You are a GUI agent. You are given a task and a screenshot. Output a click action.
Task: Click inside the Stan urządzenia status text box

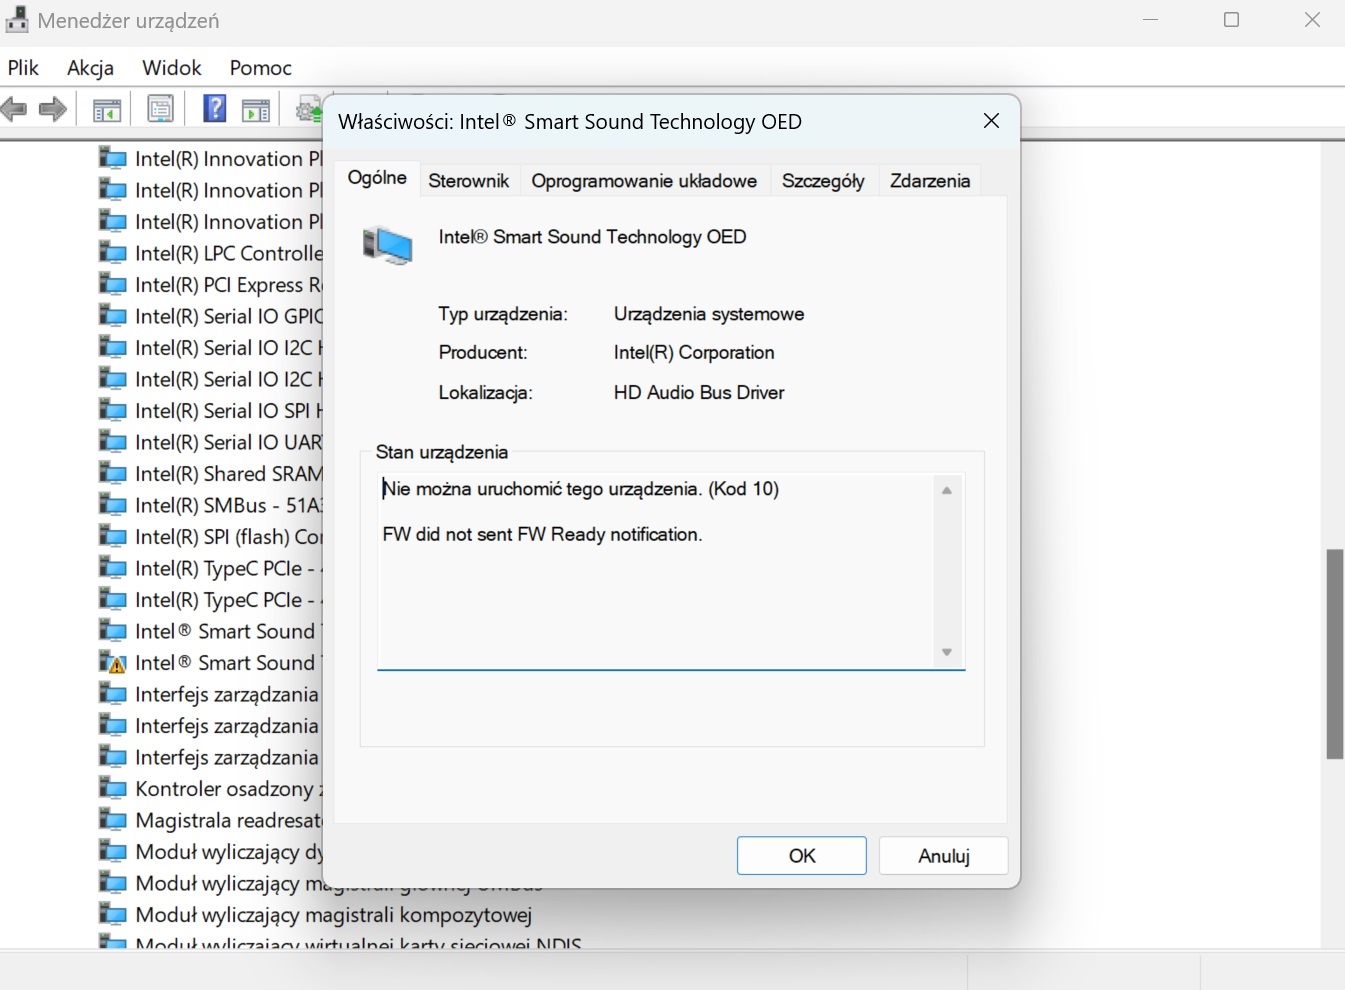pos(671,571)
